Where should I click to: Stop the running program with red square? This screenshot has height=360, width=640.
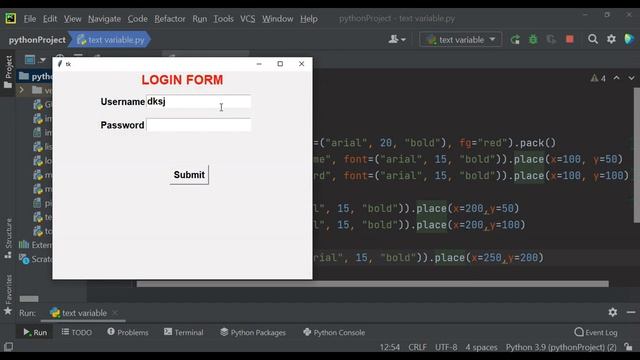point(570,39)
